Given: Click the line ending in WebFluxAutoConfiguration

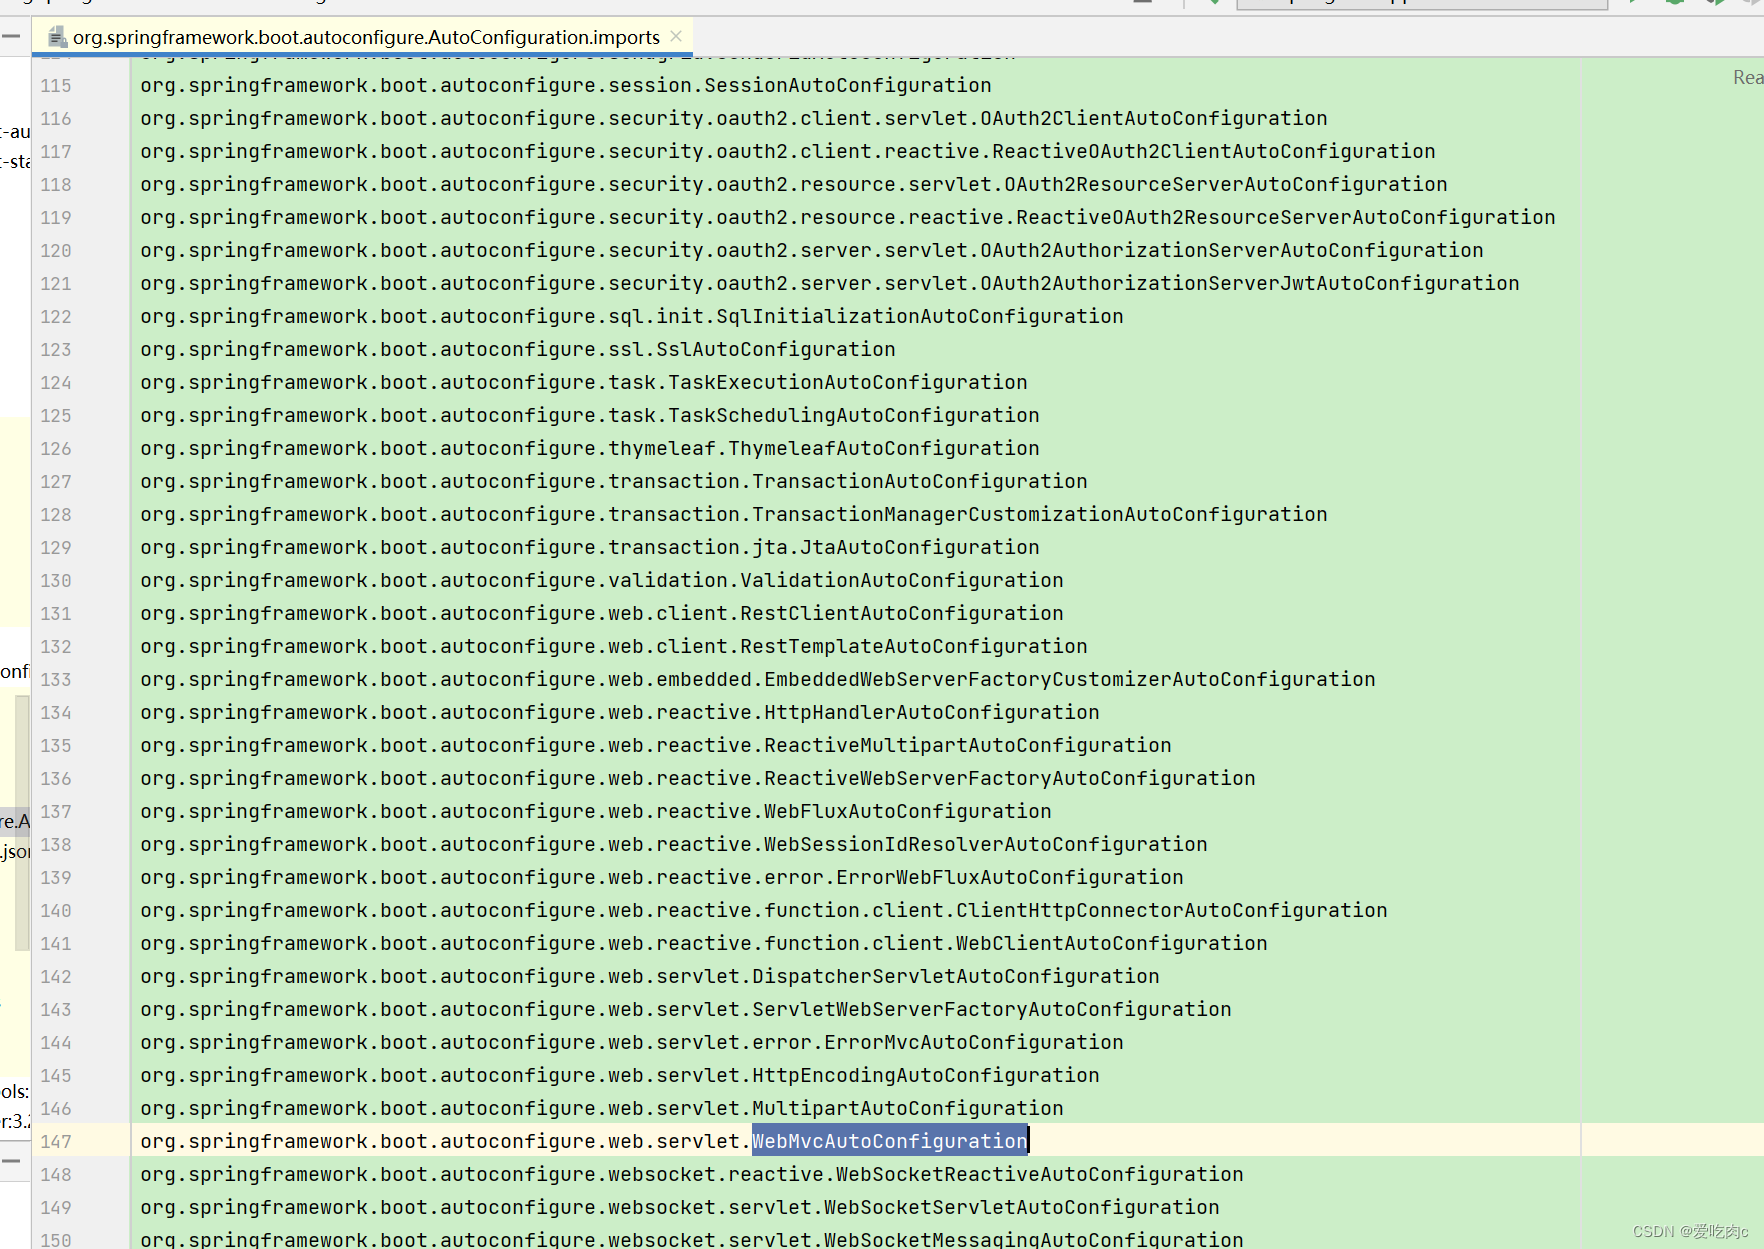Looking at the screenshot, I should [x=596, y=811].
